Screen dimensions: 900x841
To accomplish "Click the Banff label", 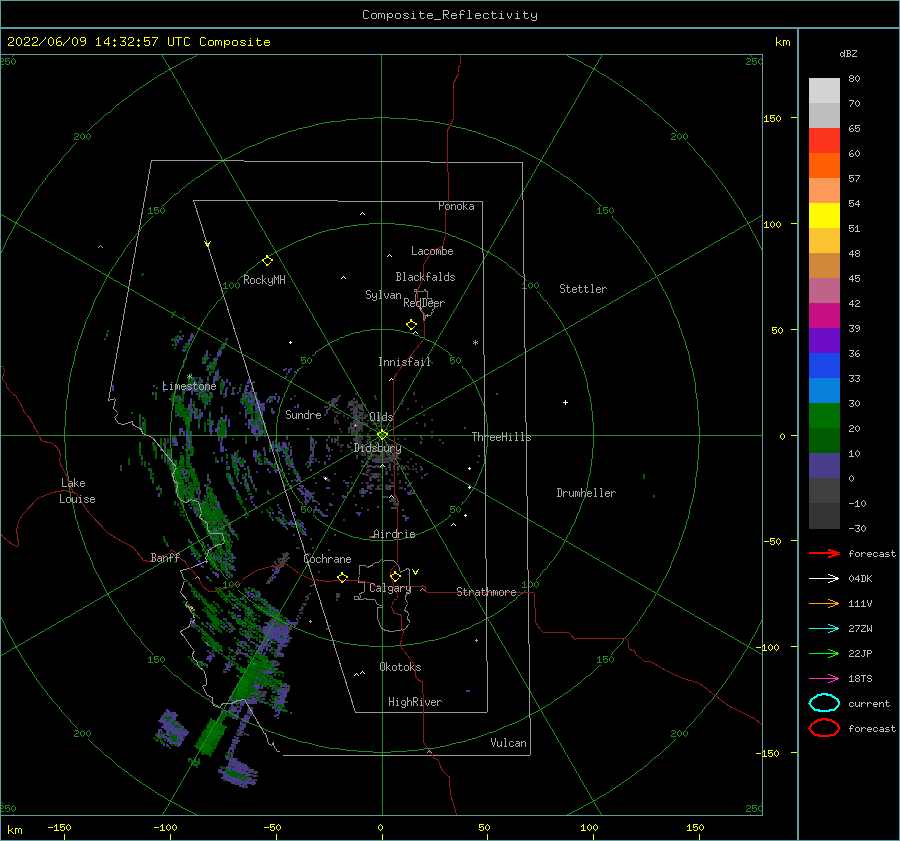I will tap(165, 557).
